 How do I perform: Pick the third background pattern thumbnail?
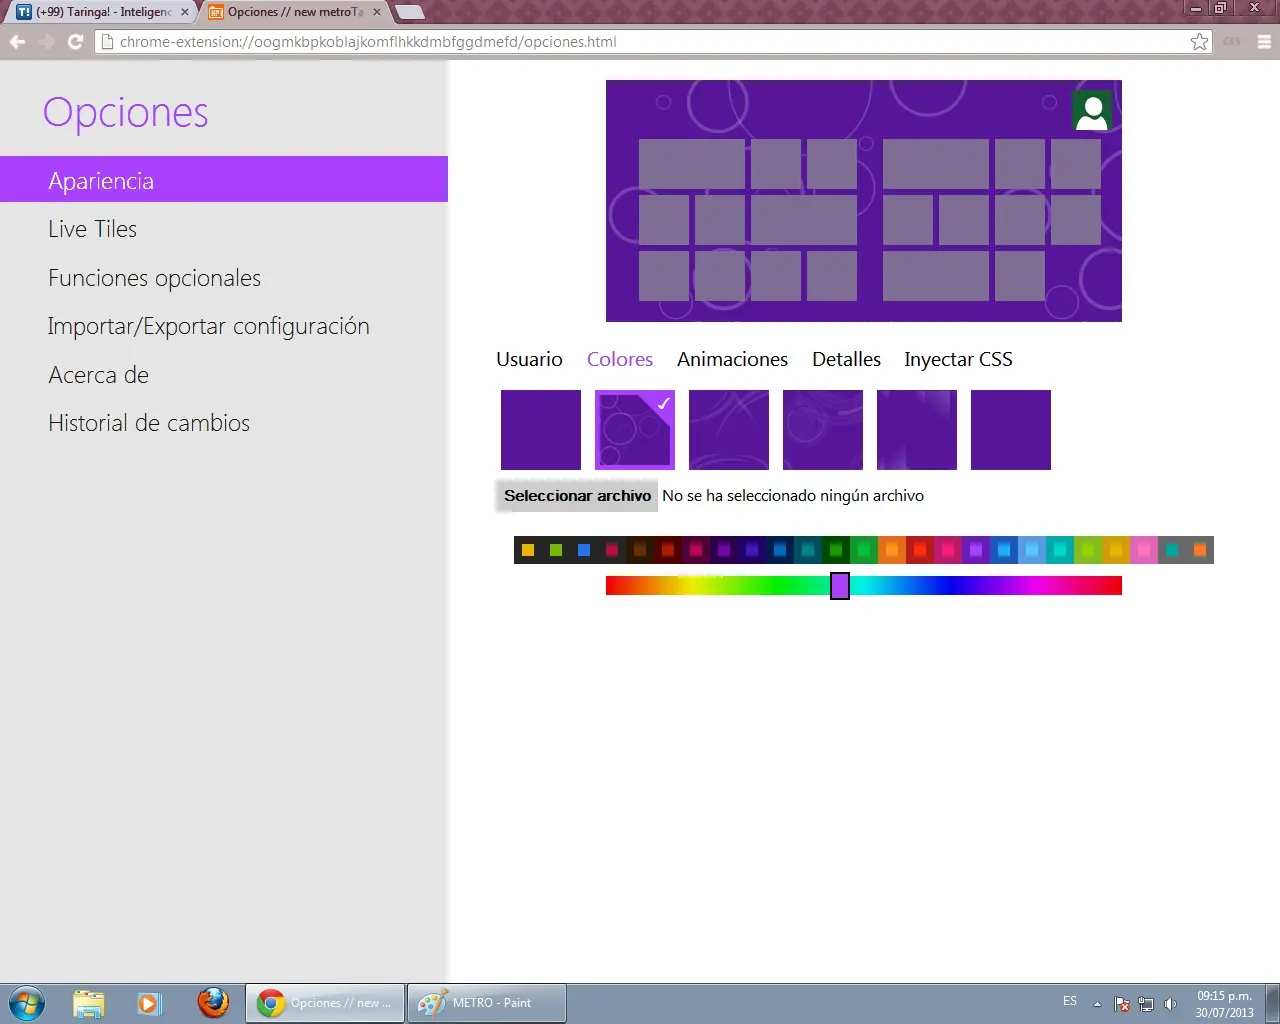coord(729,430)
